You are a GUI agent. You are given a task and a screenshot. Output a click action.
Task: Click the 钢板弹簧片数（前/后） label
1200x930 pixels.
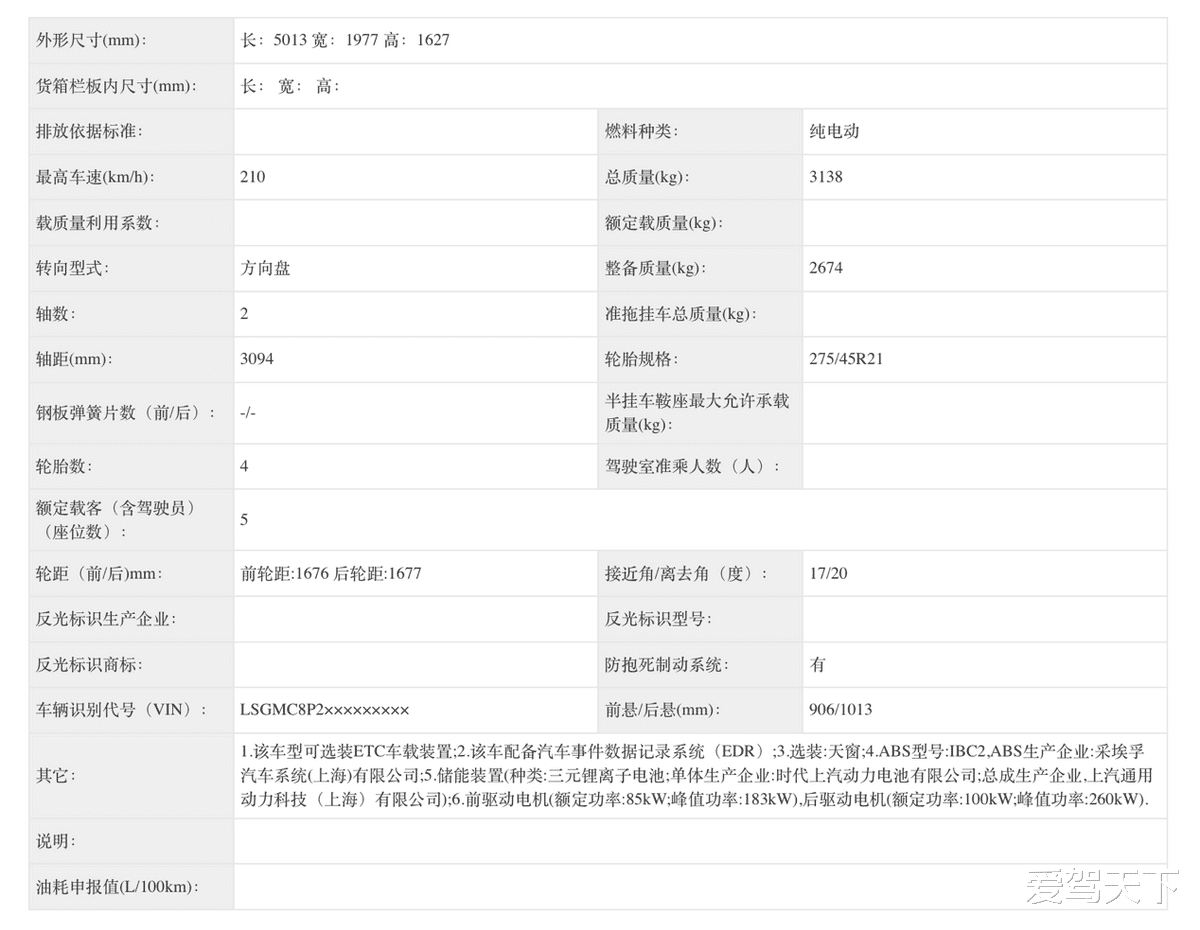coord(126,413)
